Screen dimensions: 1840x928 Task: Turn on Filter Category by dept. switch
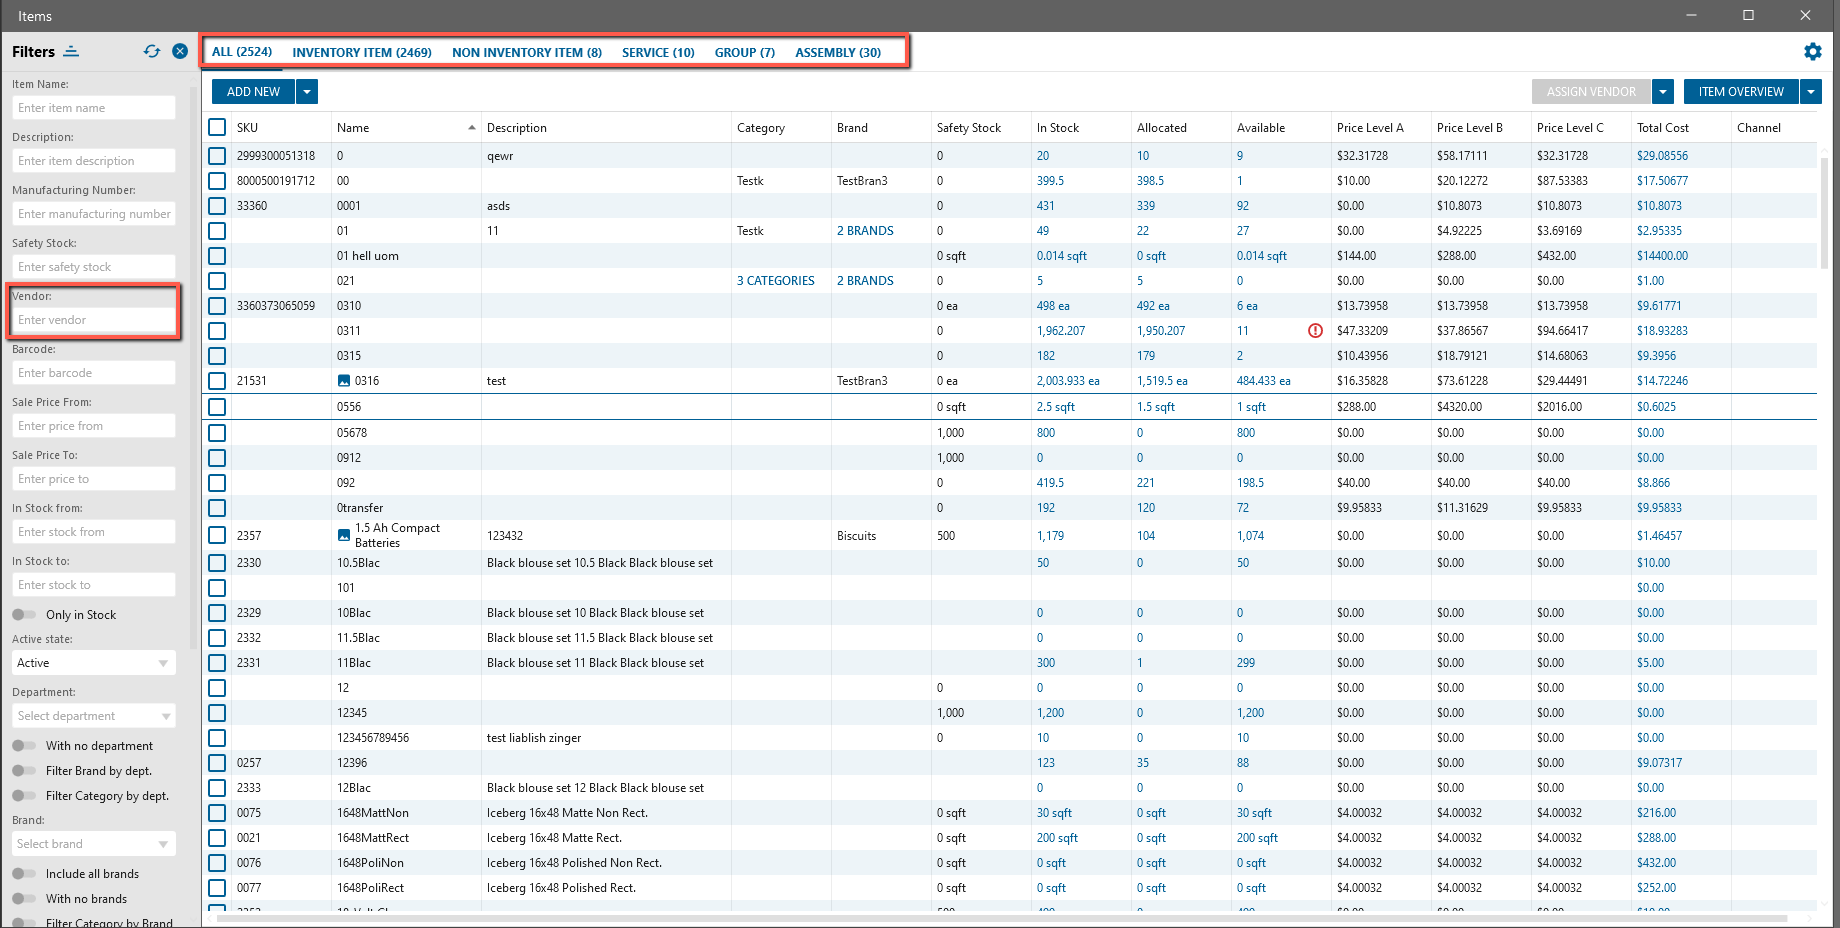click(24, 796)
